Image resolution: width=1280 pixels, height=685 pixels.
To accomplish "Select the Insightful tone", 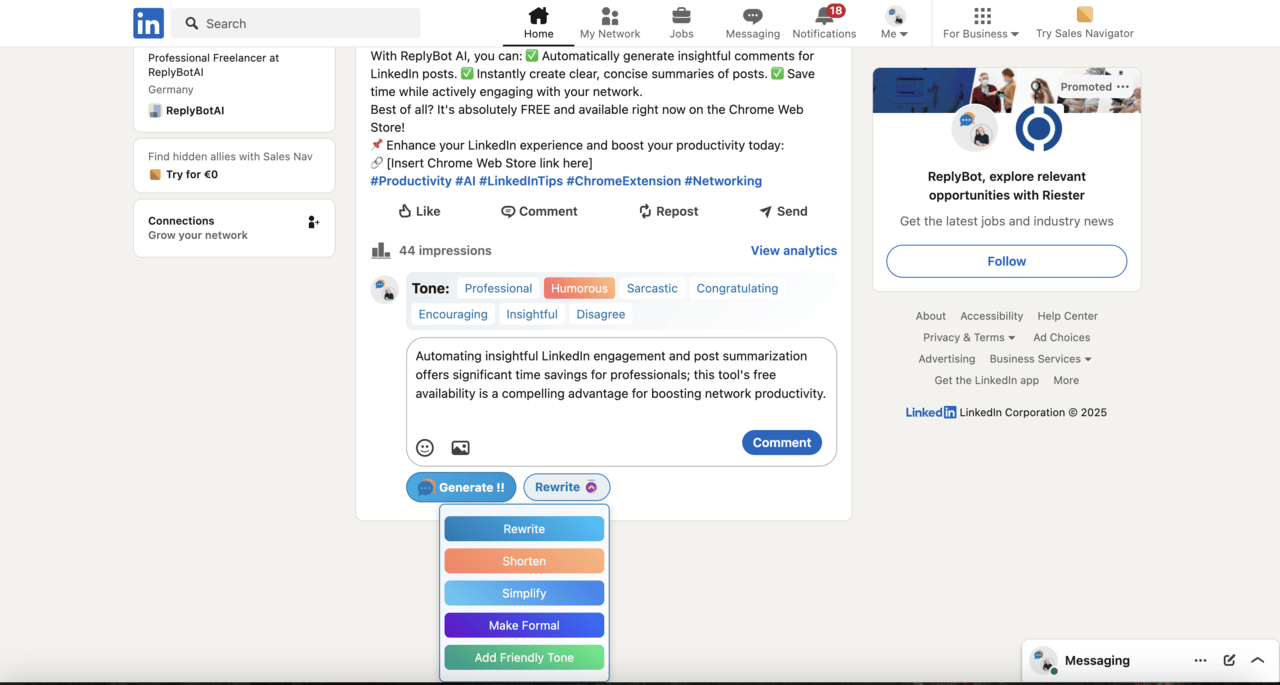I will click(532, 314).
